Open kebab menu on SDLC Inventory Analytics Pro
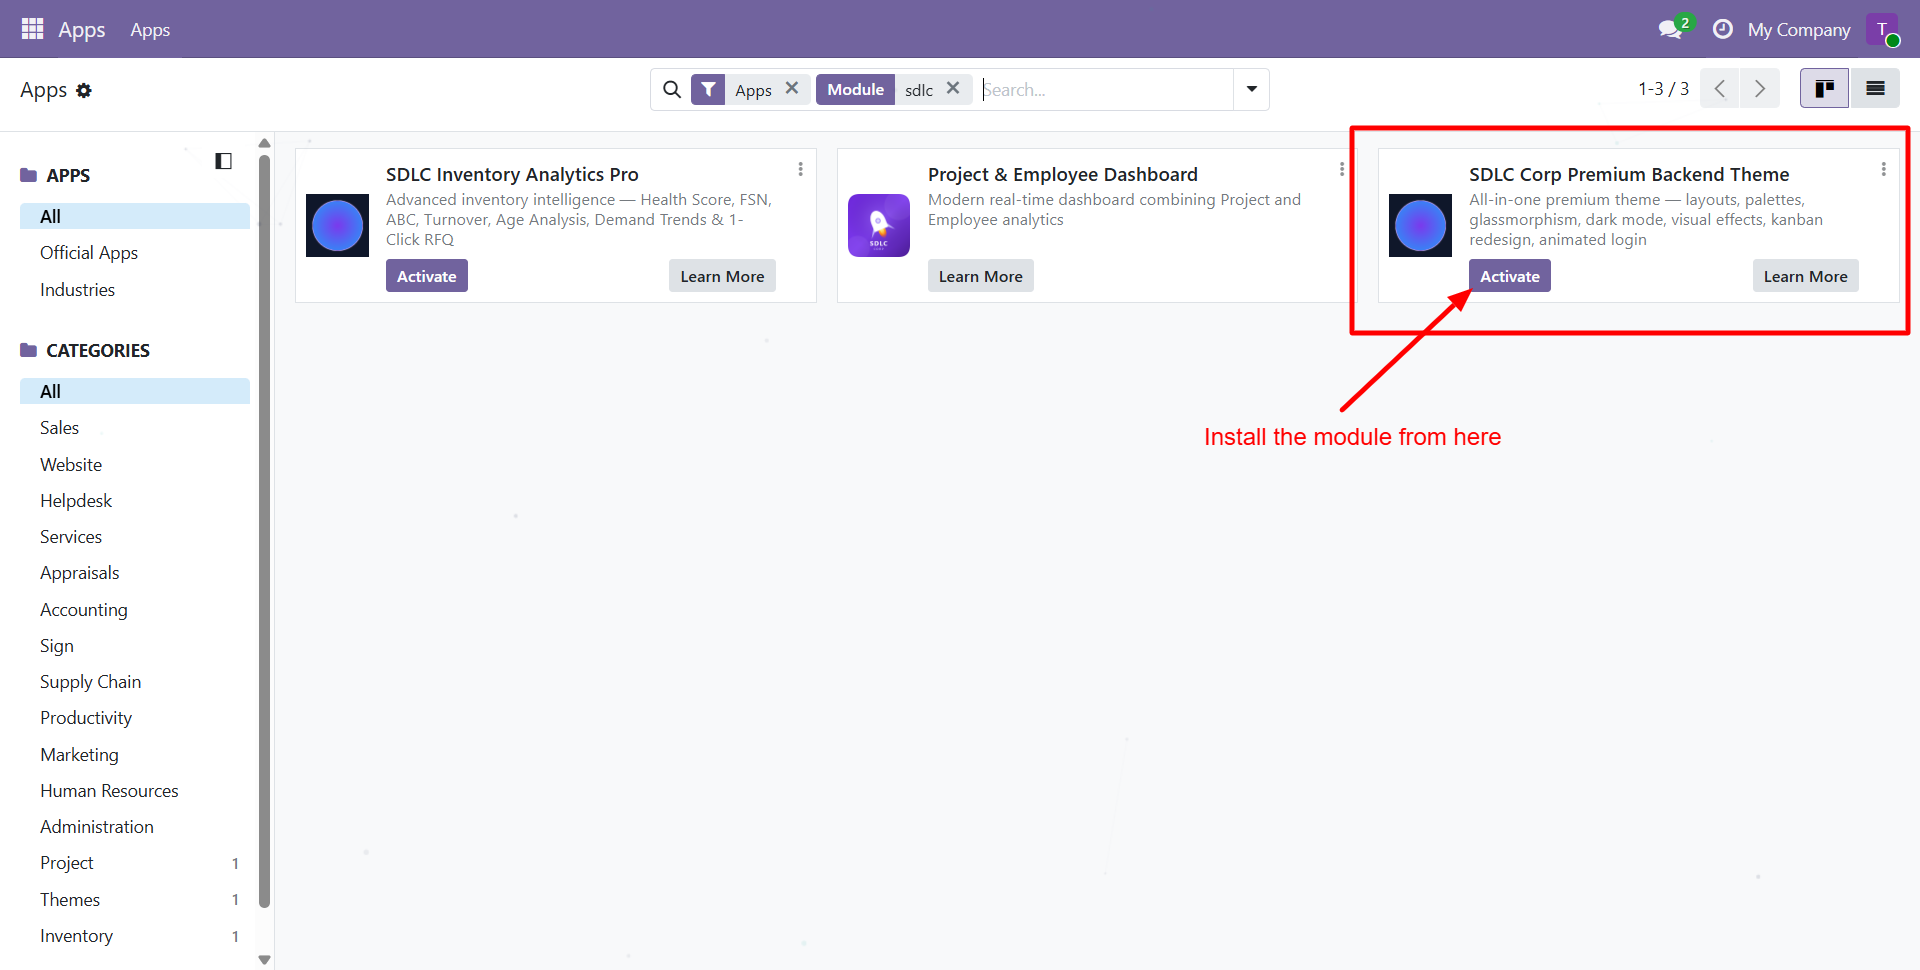1920x970 pixels. point(800,169)
